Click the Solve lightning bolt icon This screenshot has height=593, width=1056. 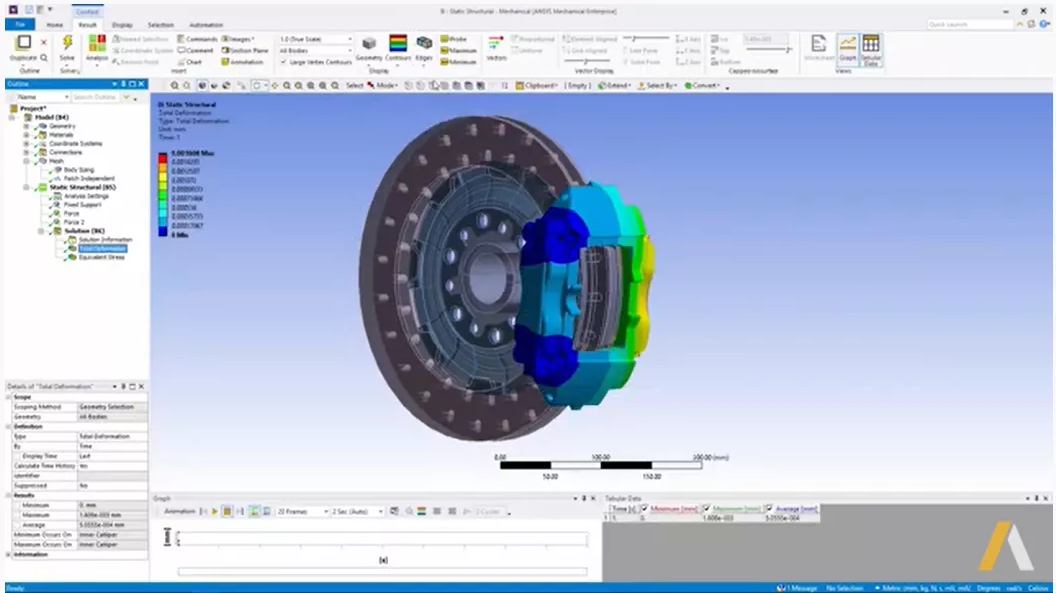67,44
